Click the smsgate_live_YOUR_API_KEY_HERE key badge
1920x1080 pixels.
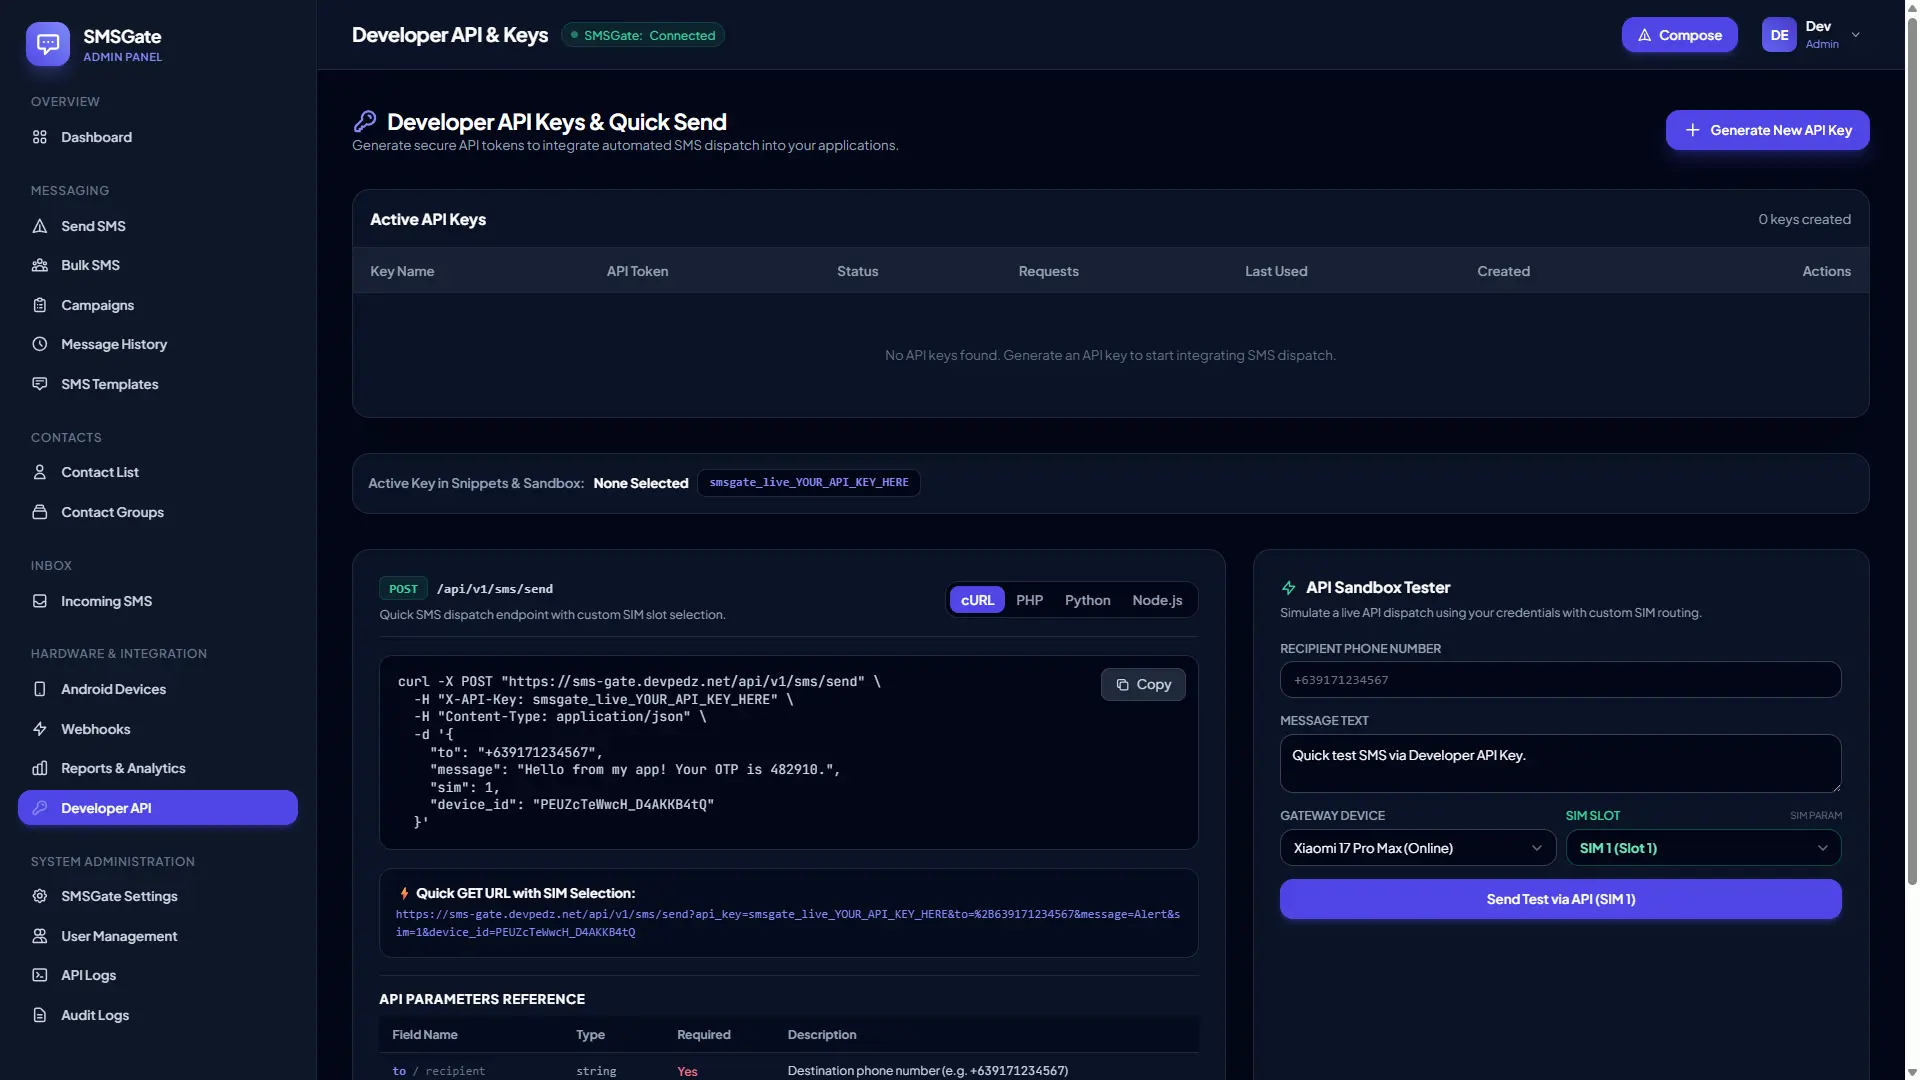[x=808, y=483]
